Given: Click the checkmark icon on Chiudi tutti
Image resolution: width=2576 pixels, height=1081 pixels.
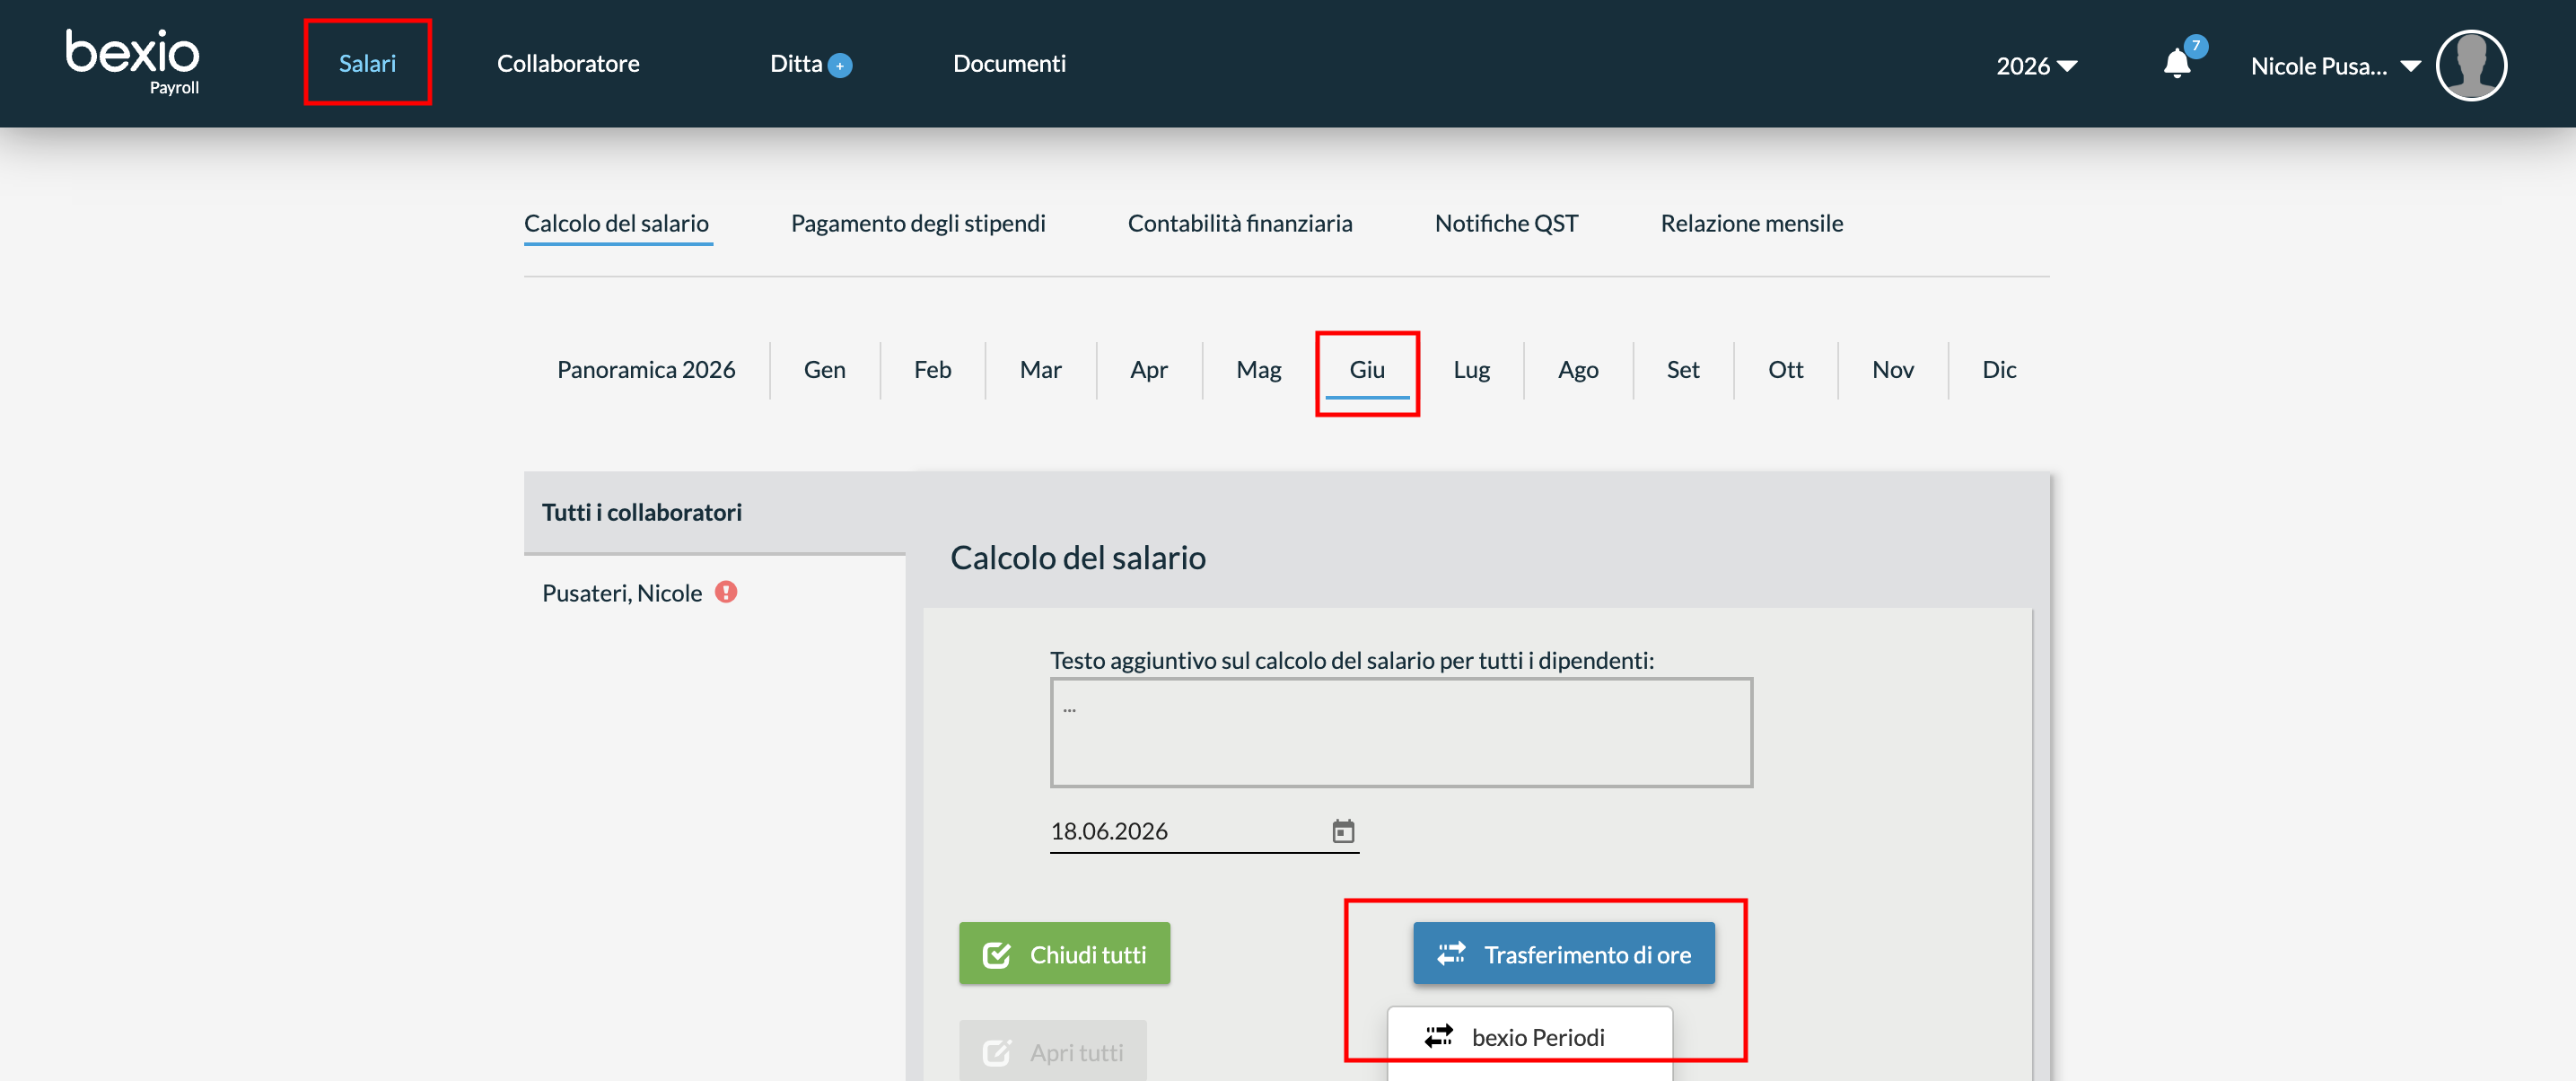Looking at the screenshot, I should (997, 955).
